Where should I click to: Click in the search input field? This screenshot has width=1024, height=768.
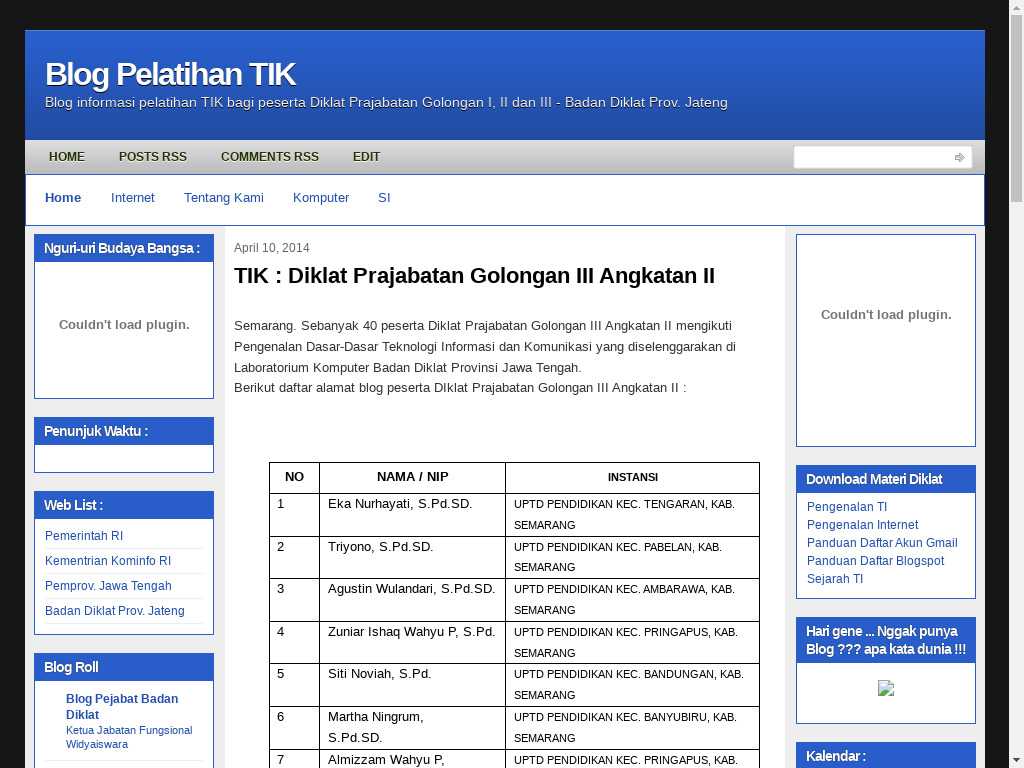click(871, 157)
